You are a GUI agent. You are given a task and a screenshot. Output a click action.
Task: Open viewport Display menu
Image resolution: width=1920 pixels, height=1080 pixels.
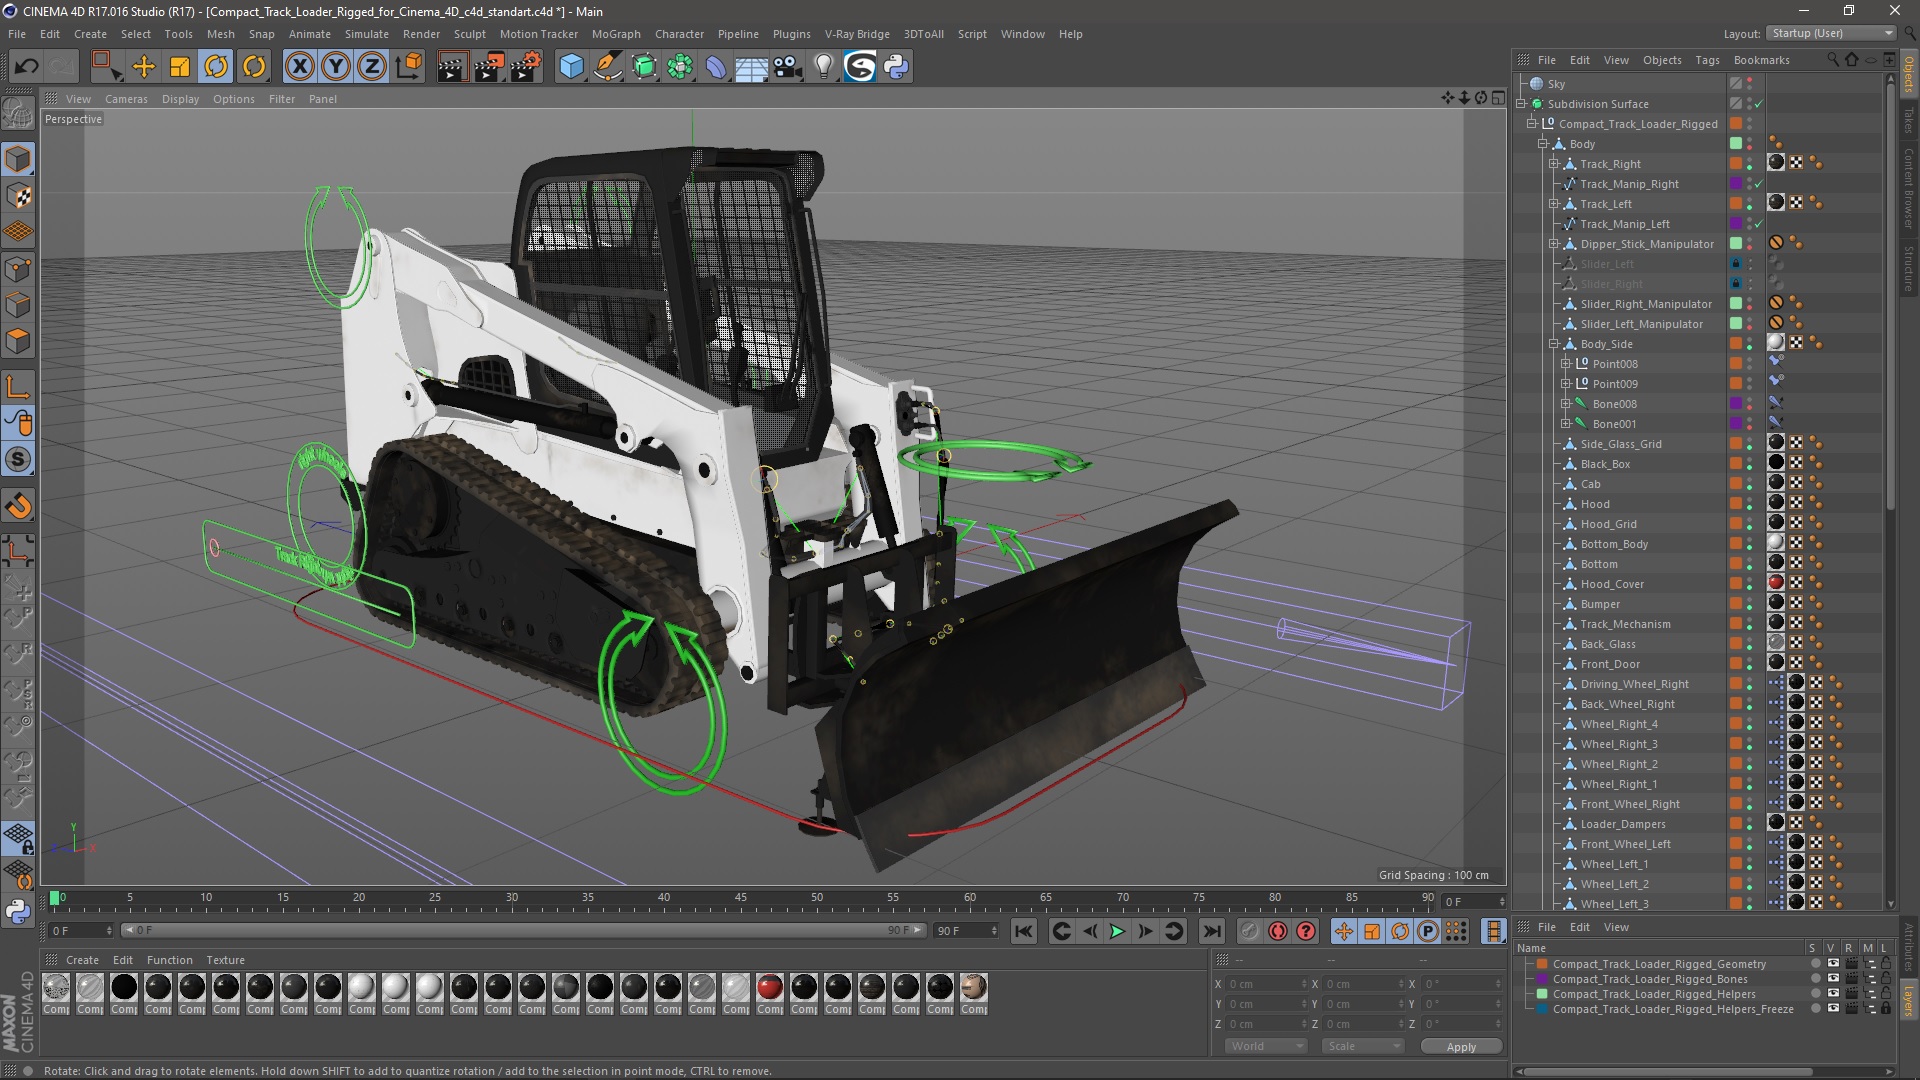(180, 99)
